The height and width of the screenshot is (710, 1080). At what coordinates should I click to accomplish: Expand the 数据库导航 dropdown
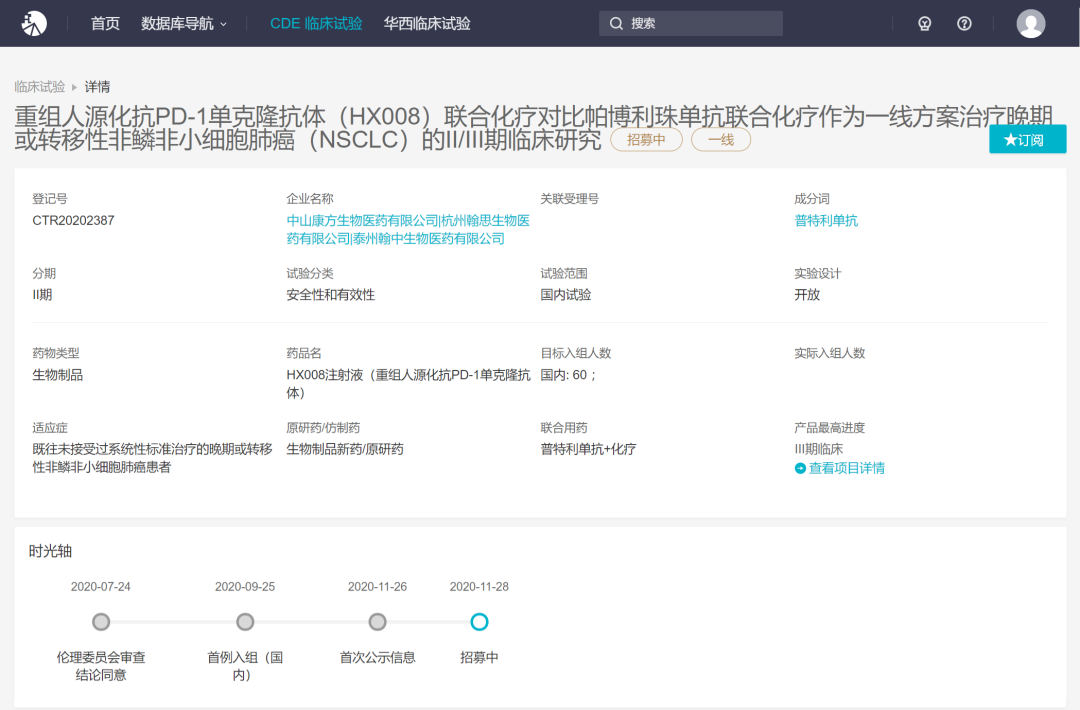184,23
